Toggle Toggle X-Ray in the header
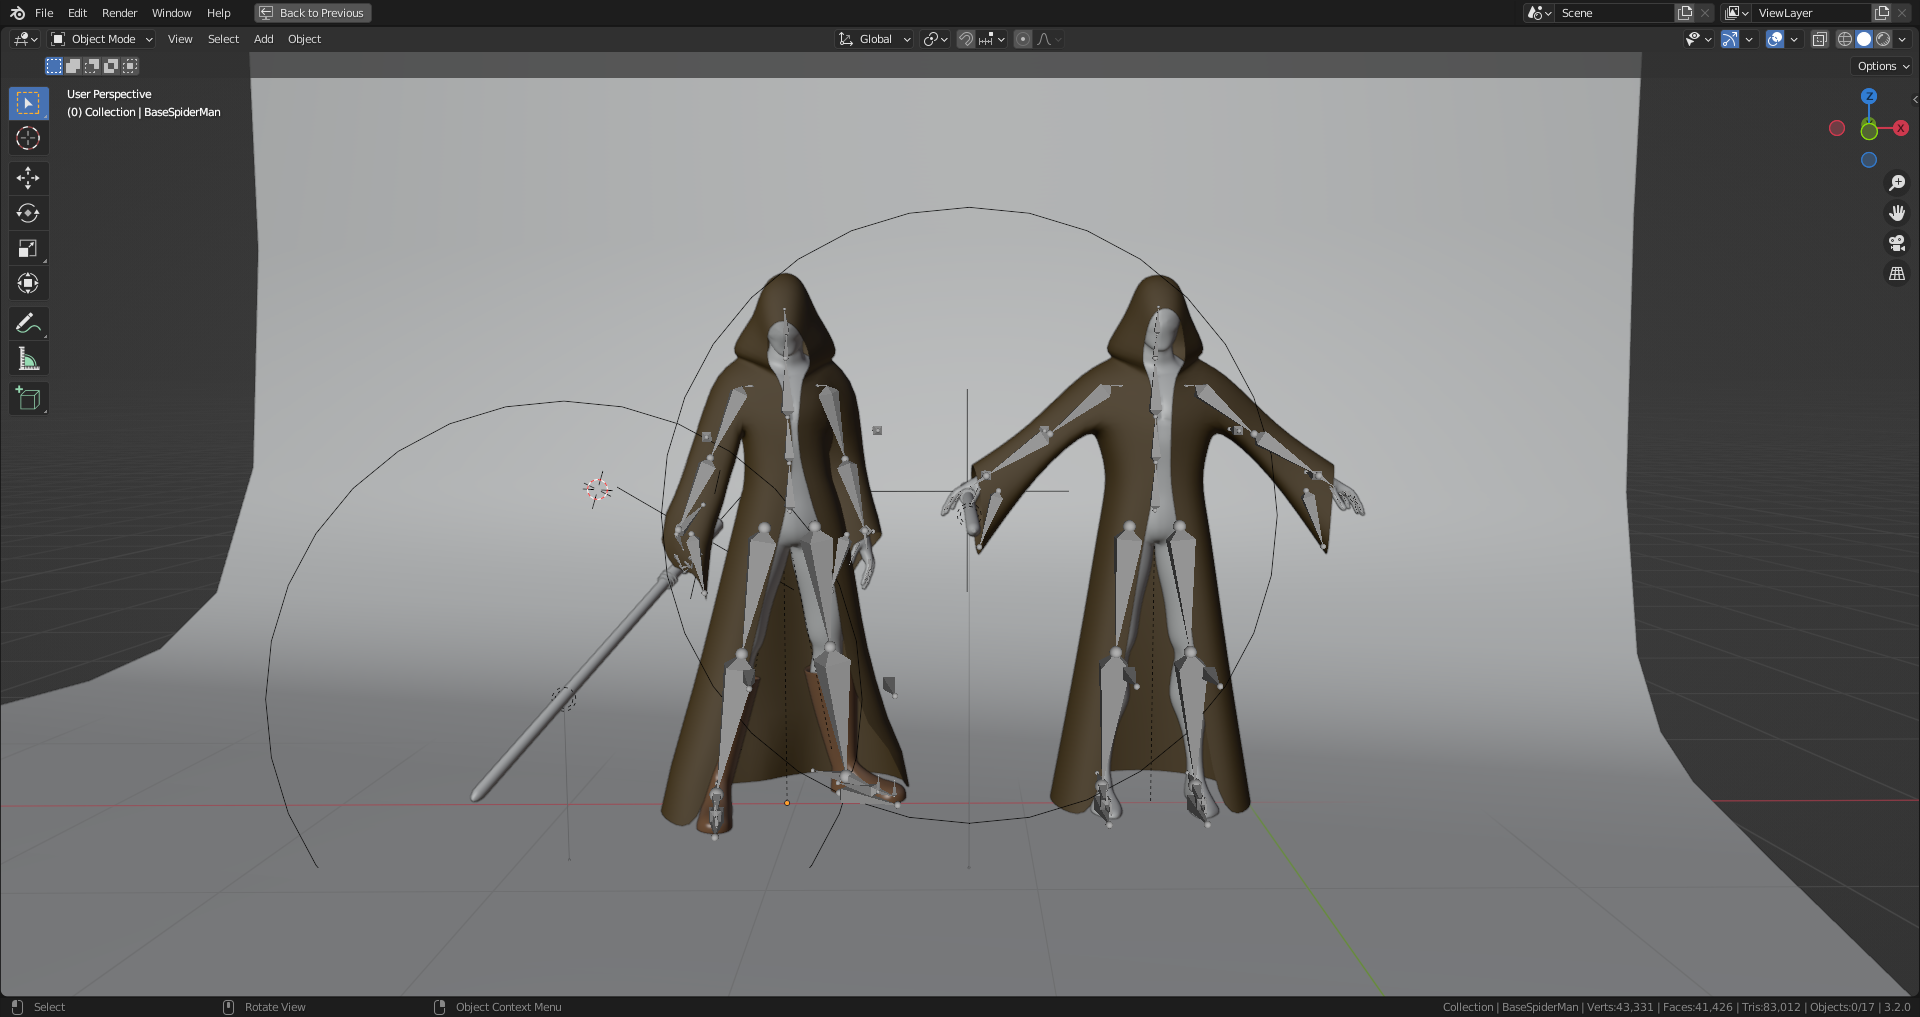The width and height of the screenshot is (1920, 1017). pyautogui.click(x=1820, y=39)
